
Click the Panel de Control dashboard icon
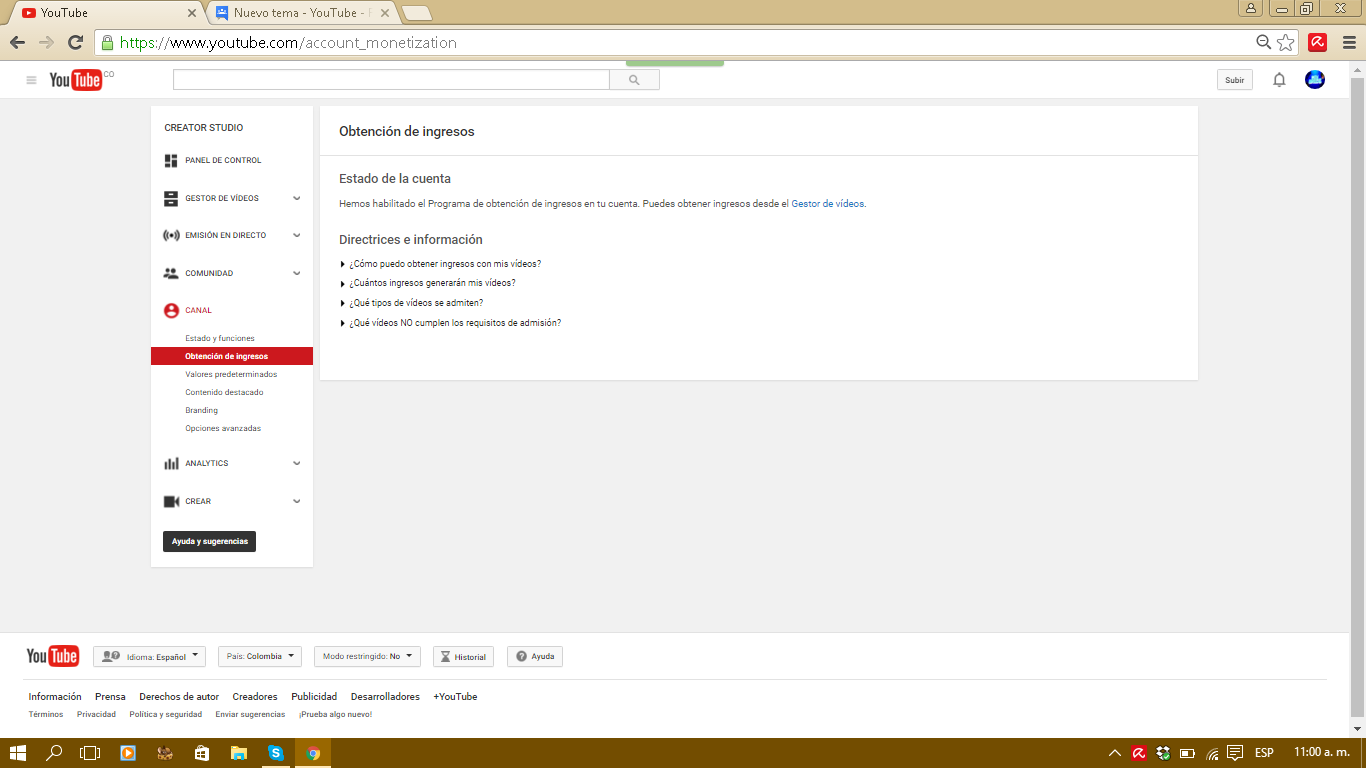tap(171, 160)
